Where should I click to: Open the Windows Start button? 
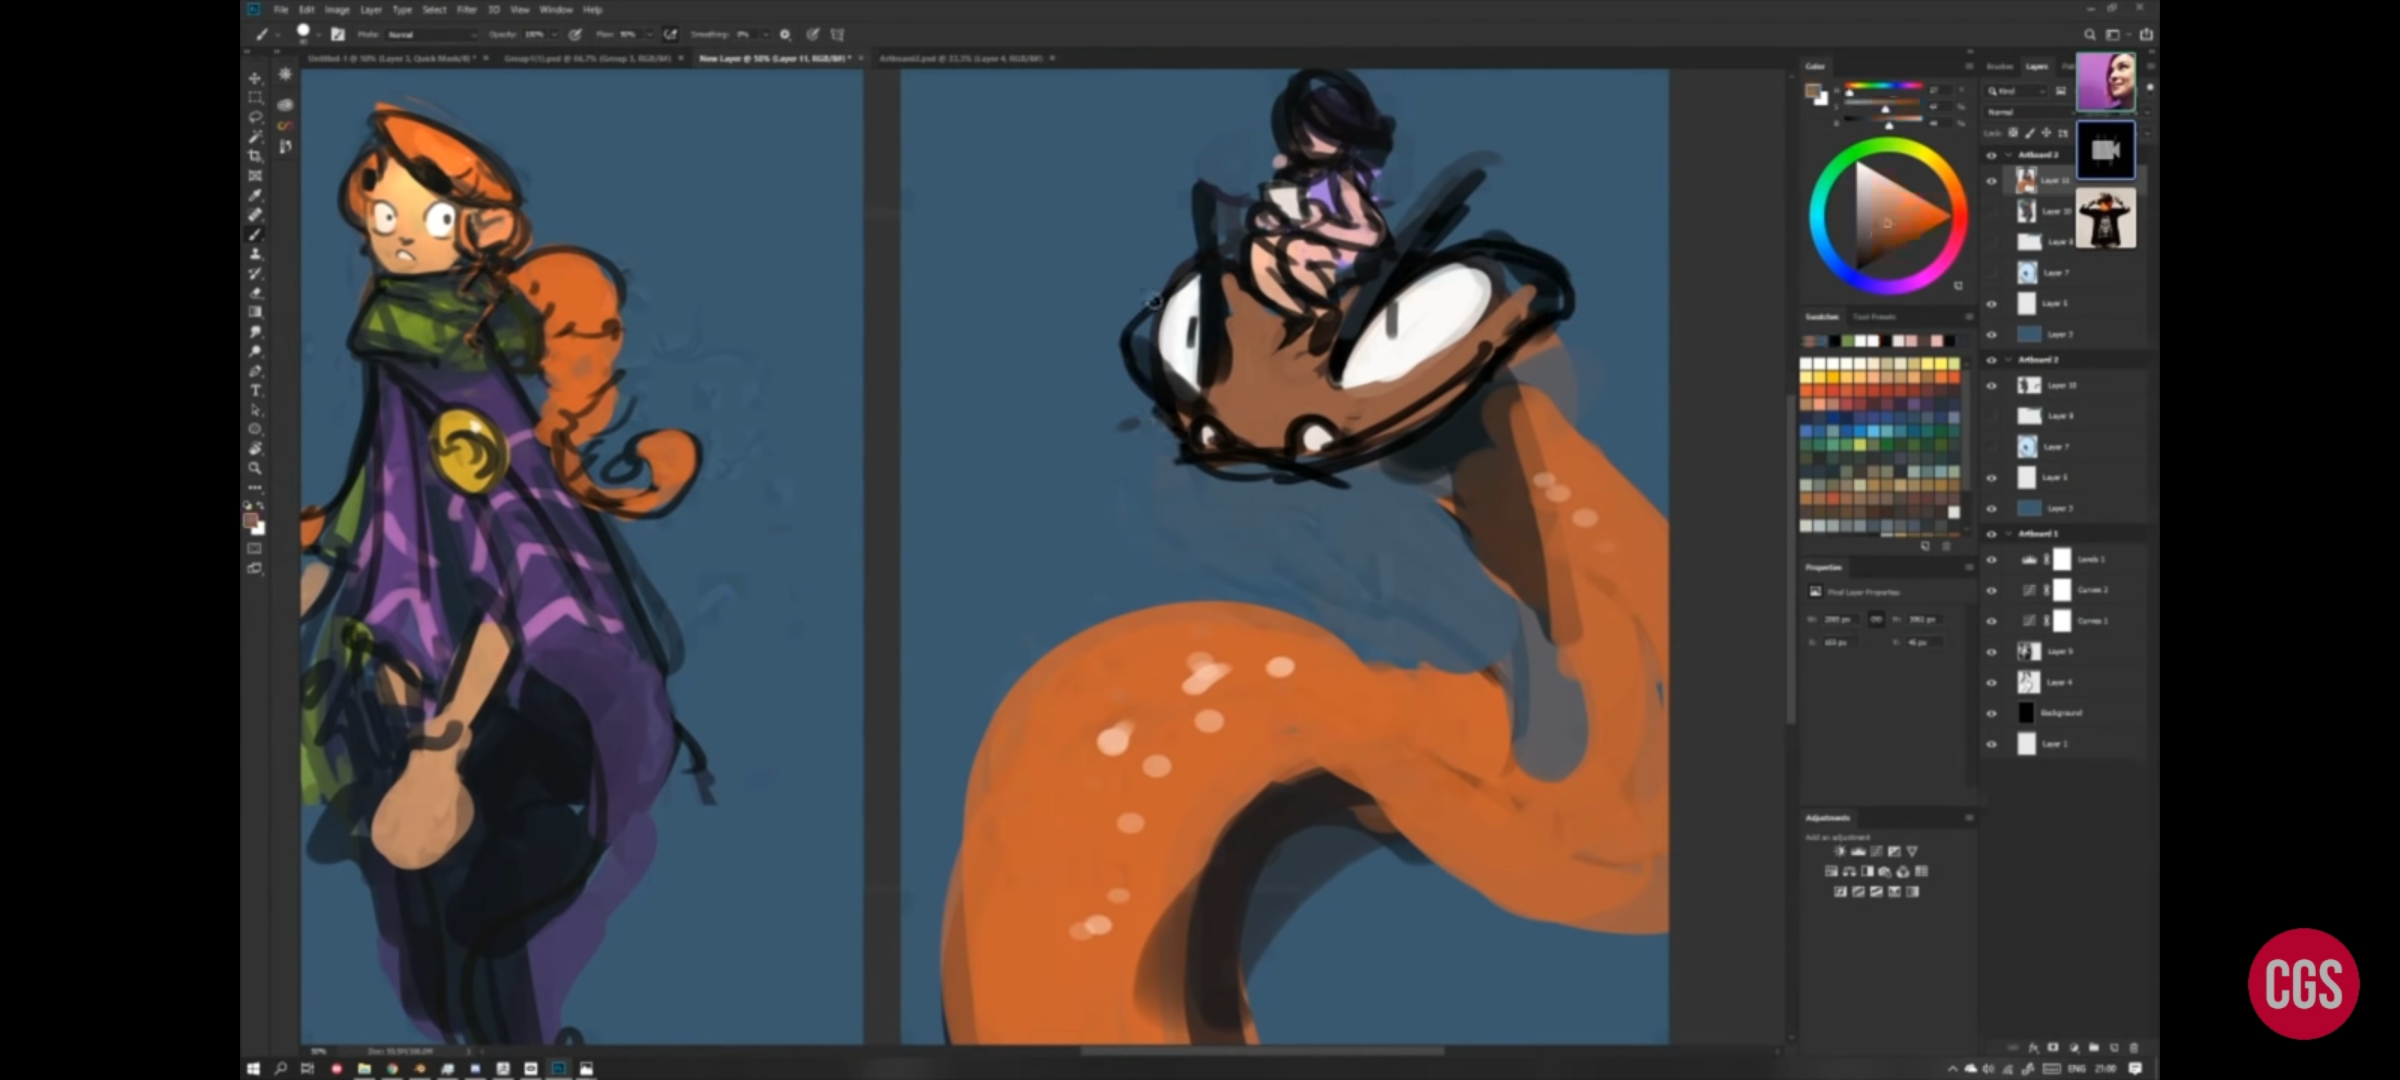(x=253, y=1068)
